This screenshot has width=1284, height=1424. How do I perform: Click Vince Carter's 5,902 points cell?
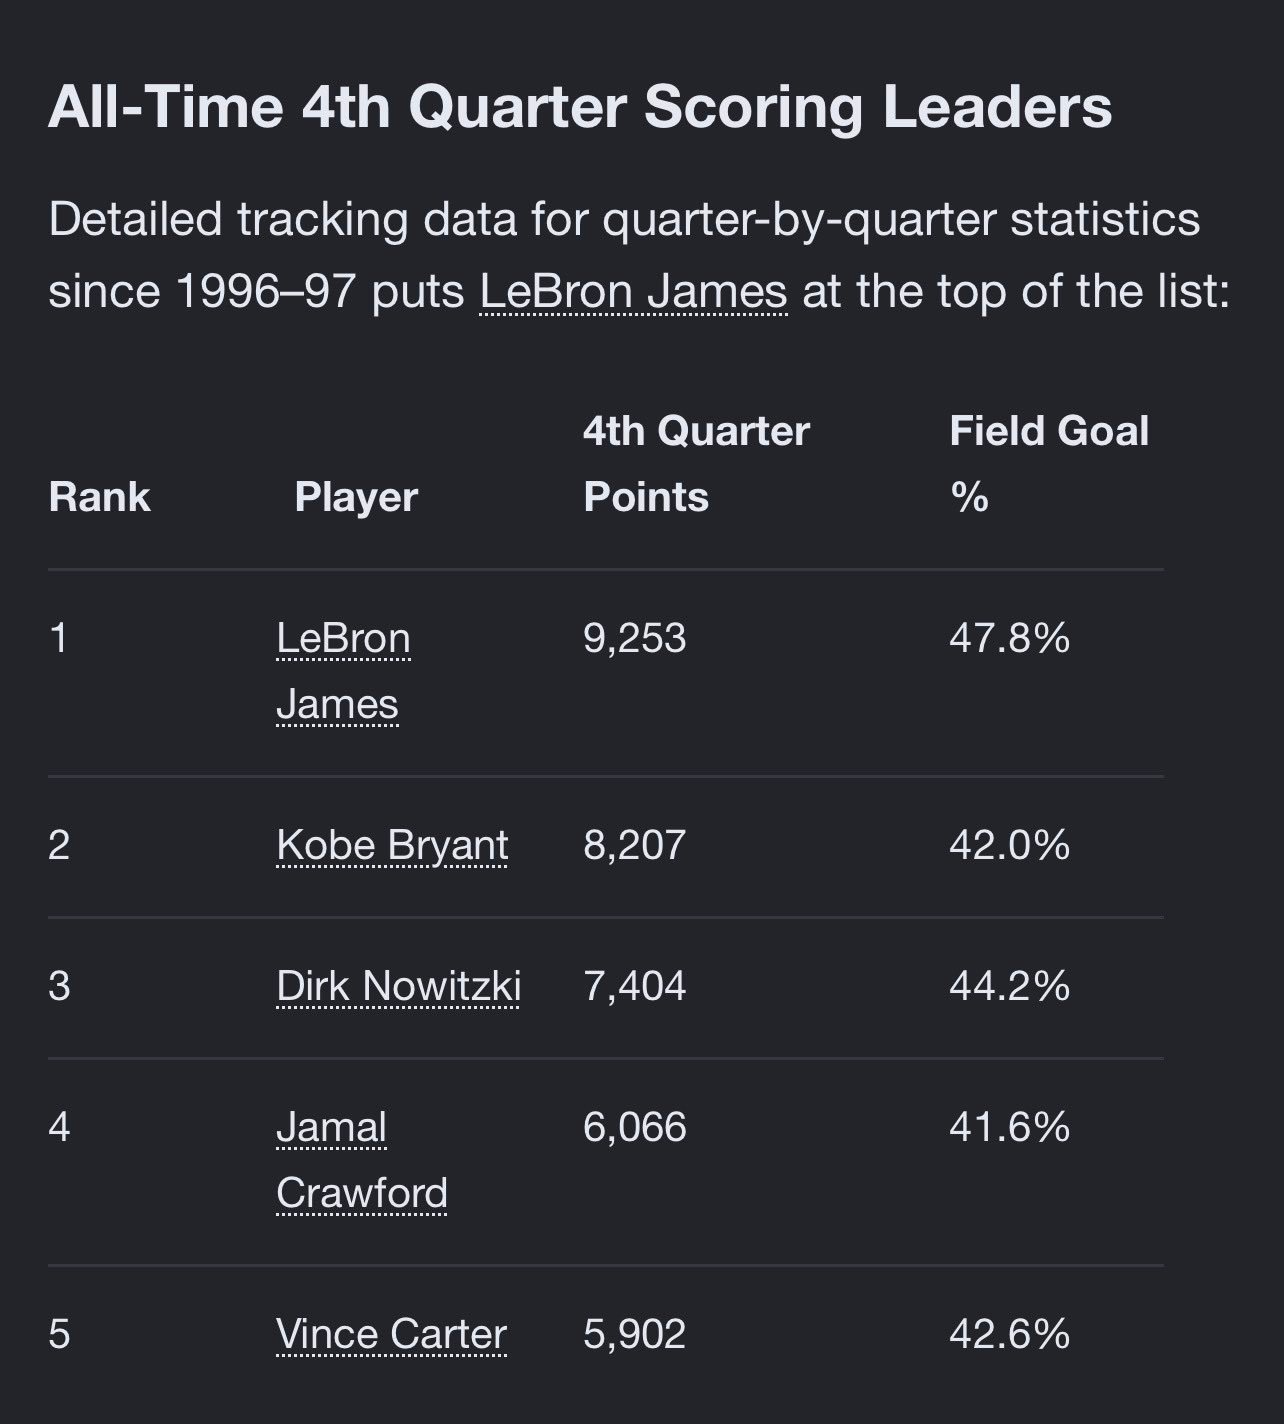[635, 1335]
